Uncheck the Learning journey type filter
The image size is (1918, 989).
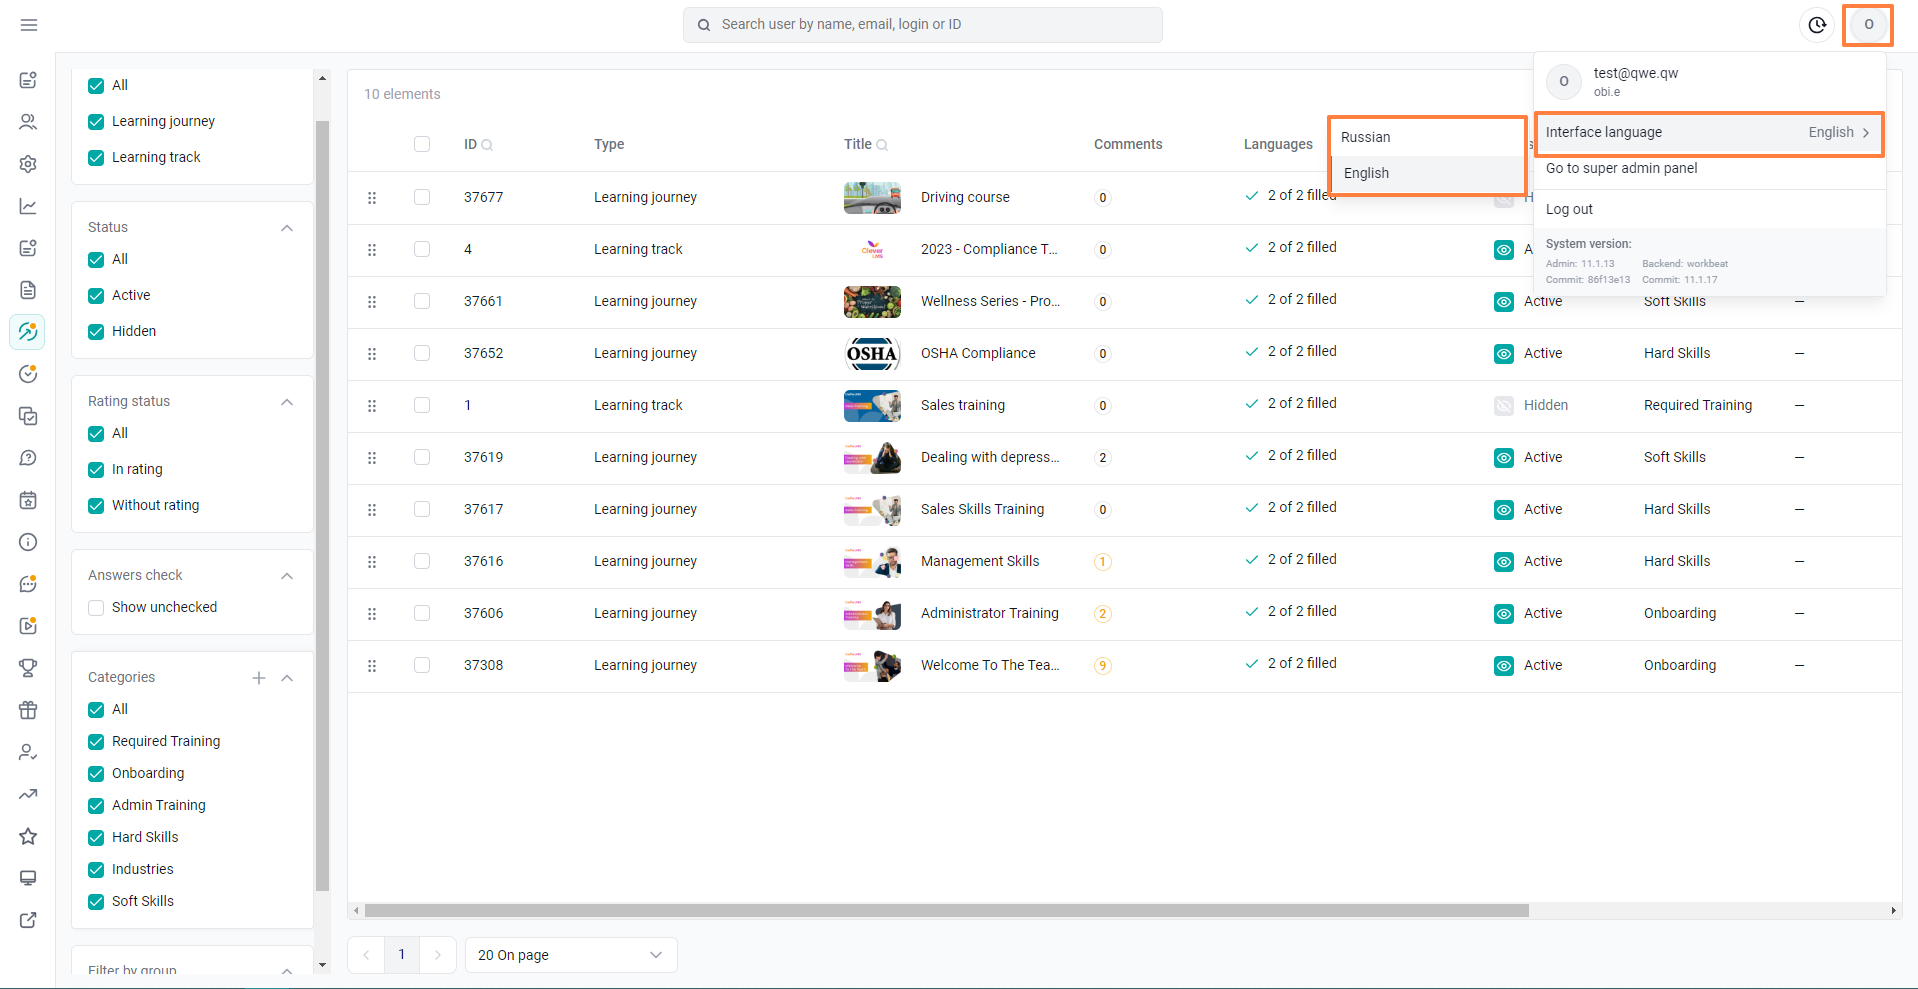tap(96, 122)
